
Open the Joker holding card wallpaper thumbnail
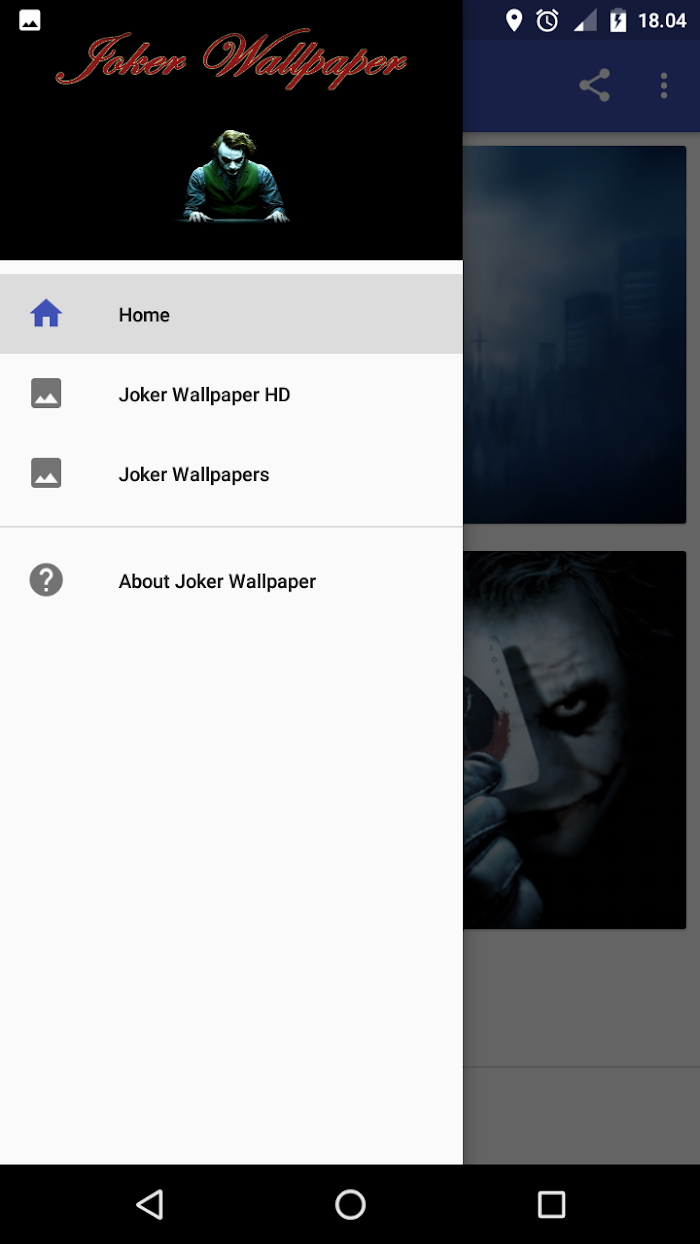point(574,740)
